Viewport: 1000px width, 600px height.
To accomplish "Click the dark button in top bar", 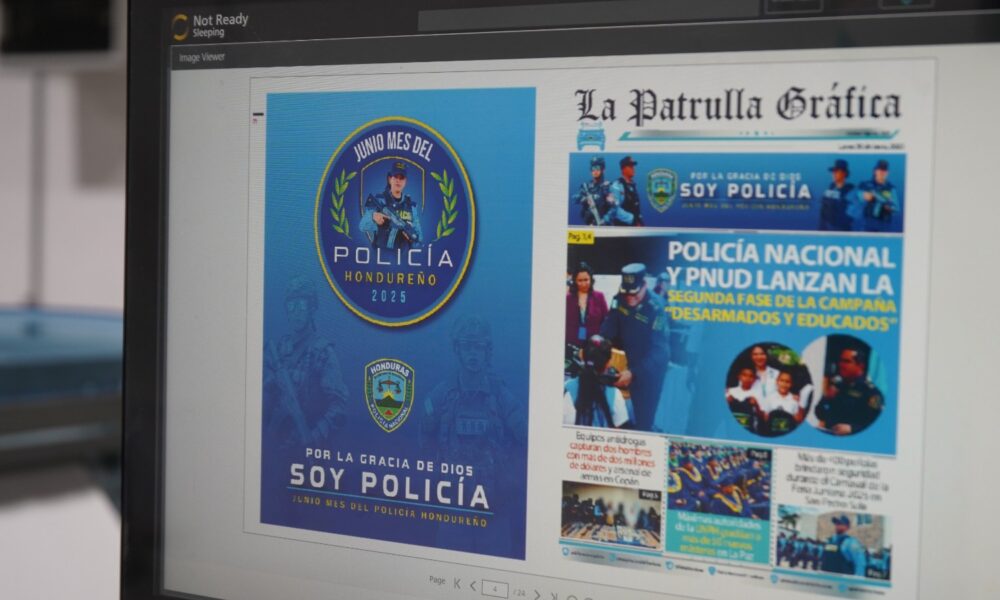I will [x=793, y=6].
